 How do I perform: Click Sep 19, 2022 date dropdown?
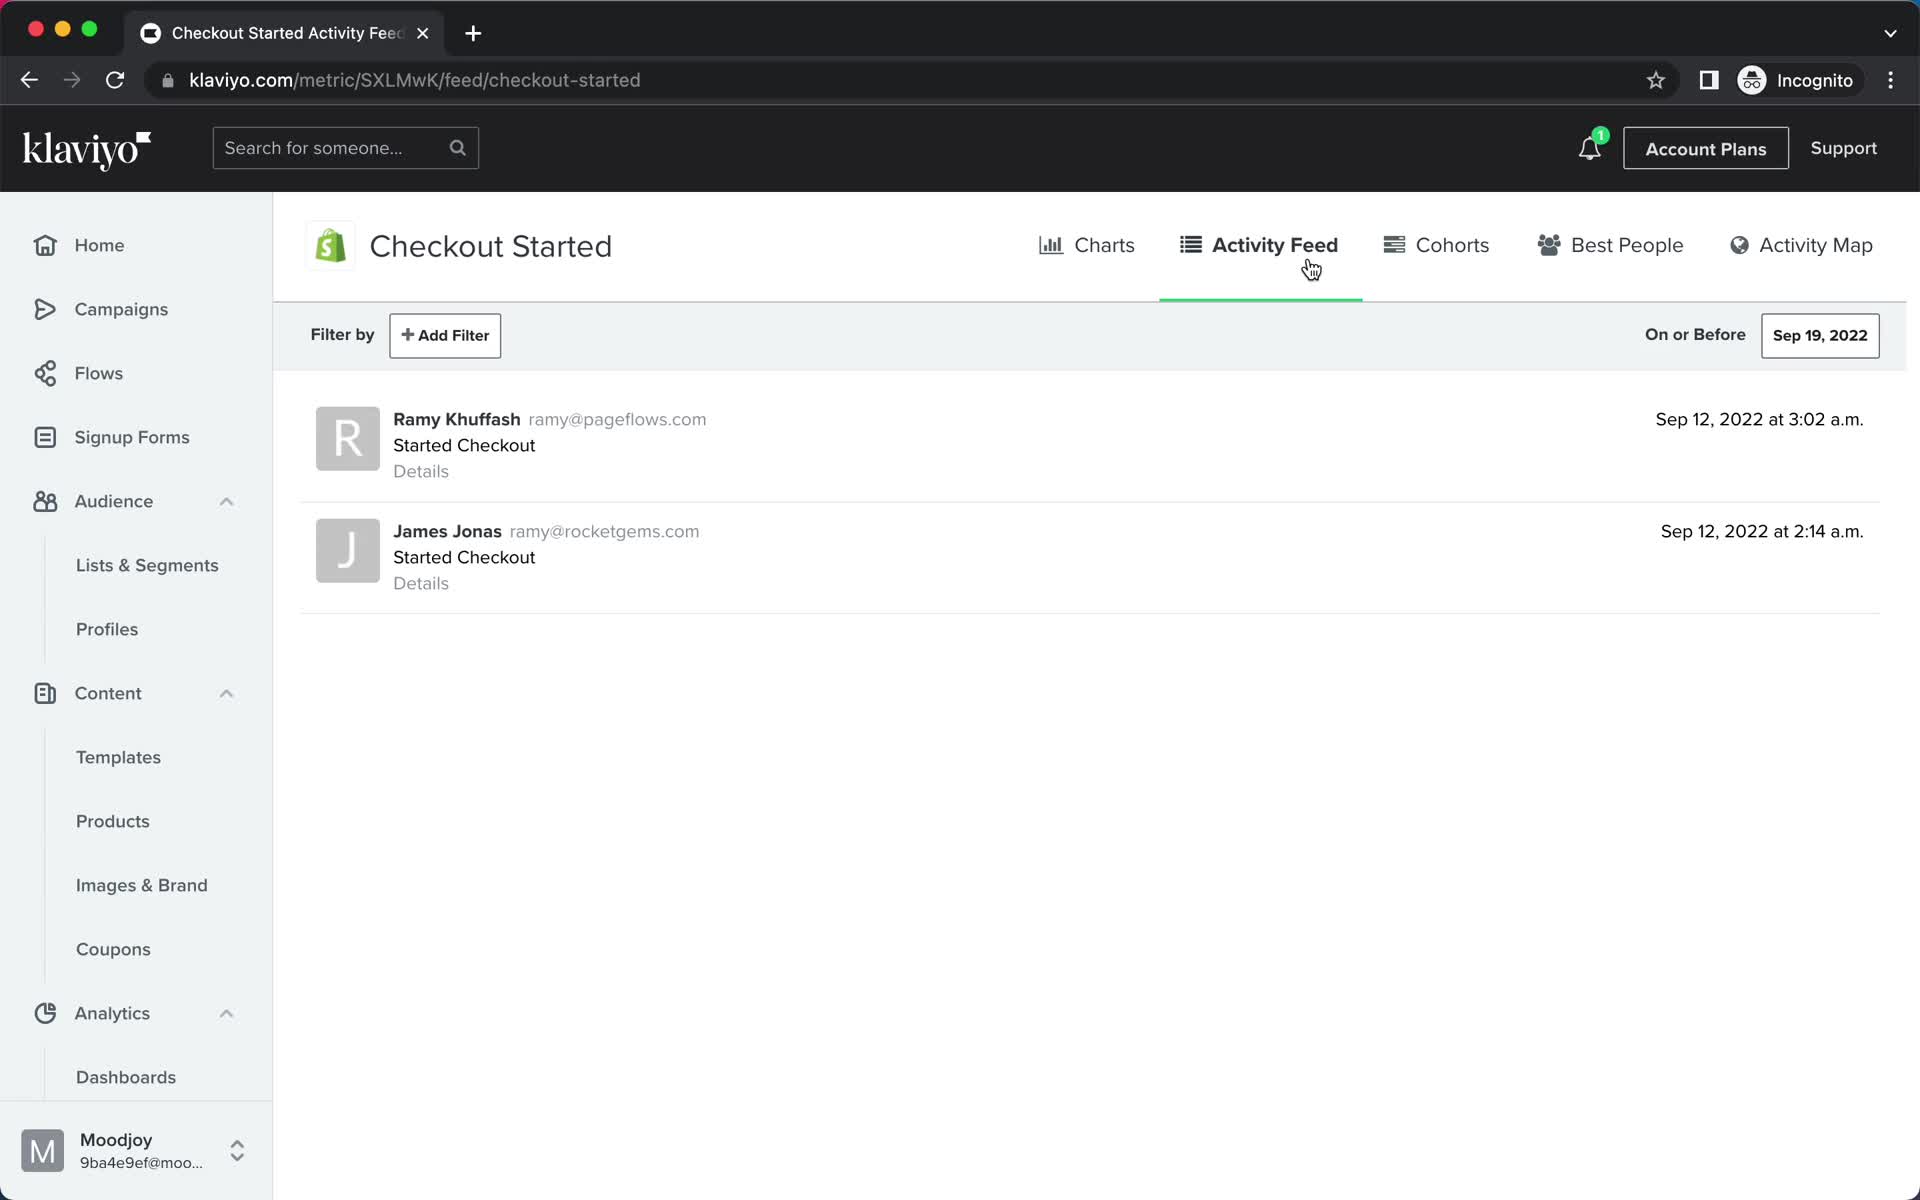click(1820, 335)
